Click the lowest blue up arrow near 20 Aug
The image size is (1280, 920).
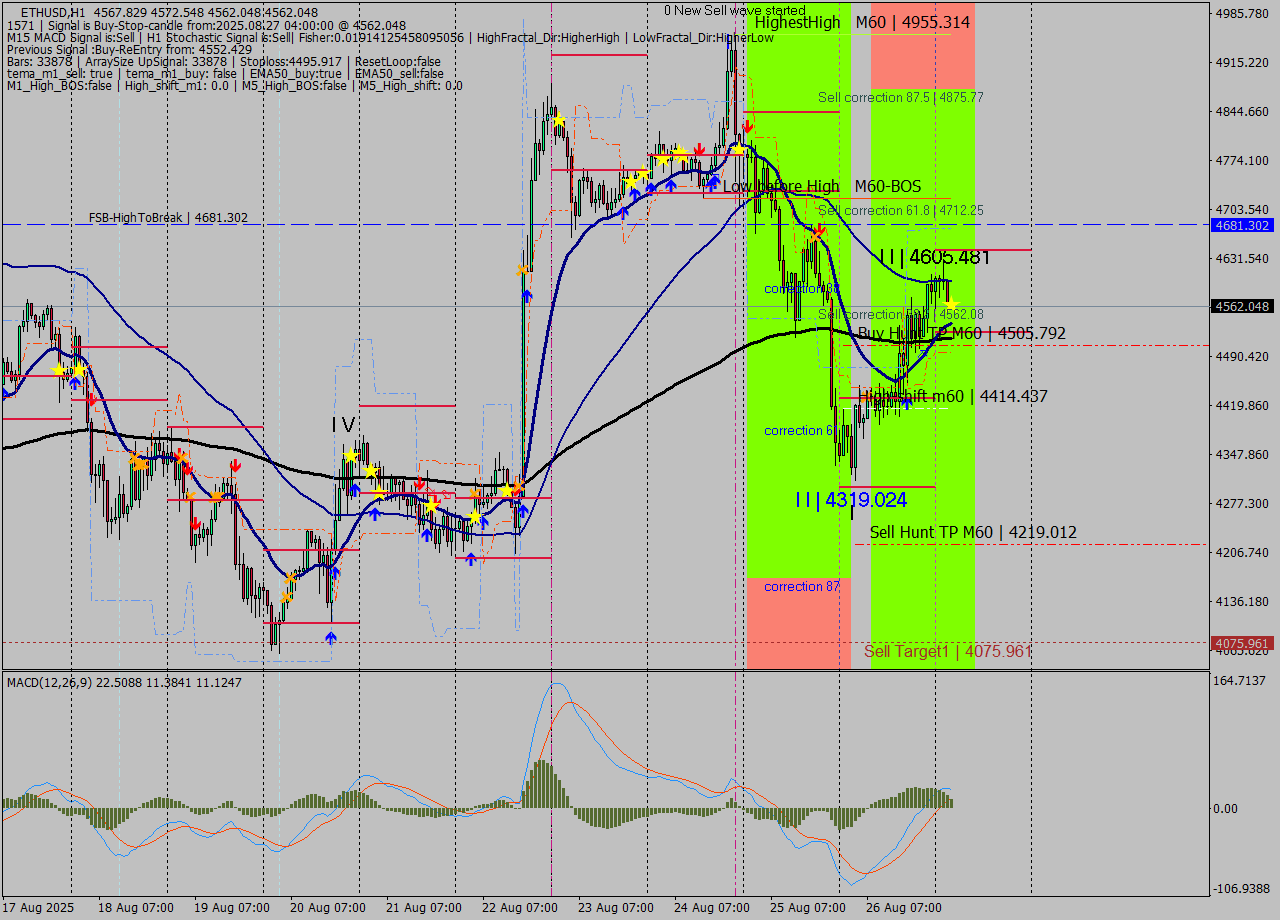coord(331,637)
